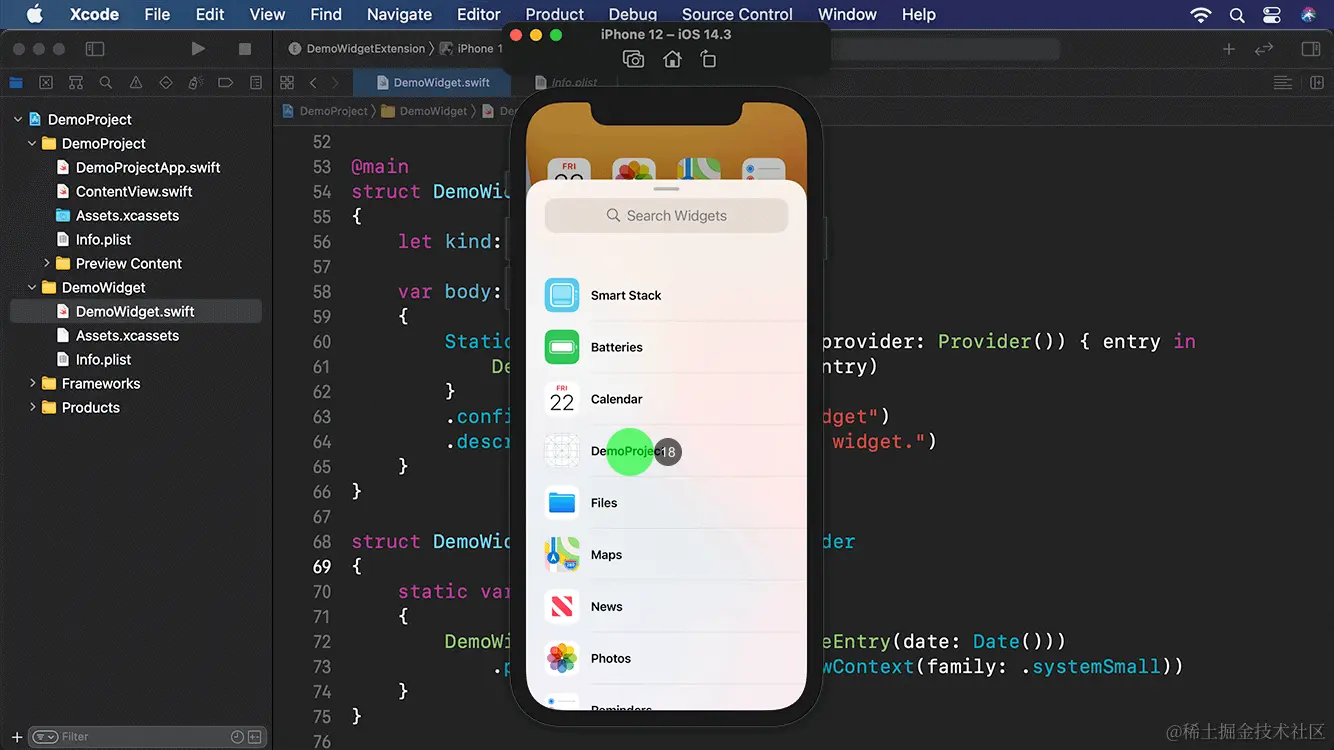Open the Library with plus button
This screenshot has height=750, width=1334.
point(1229,49)
